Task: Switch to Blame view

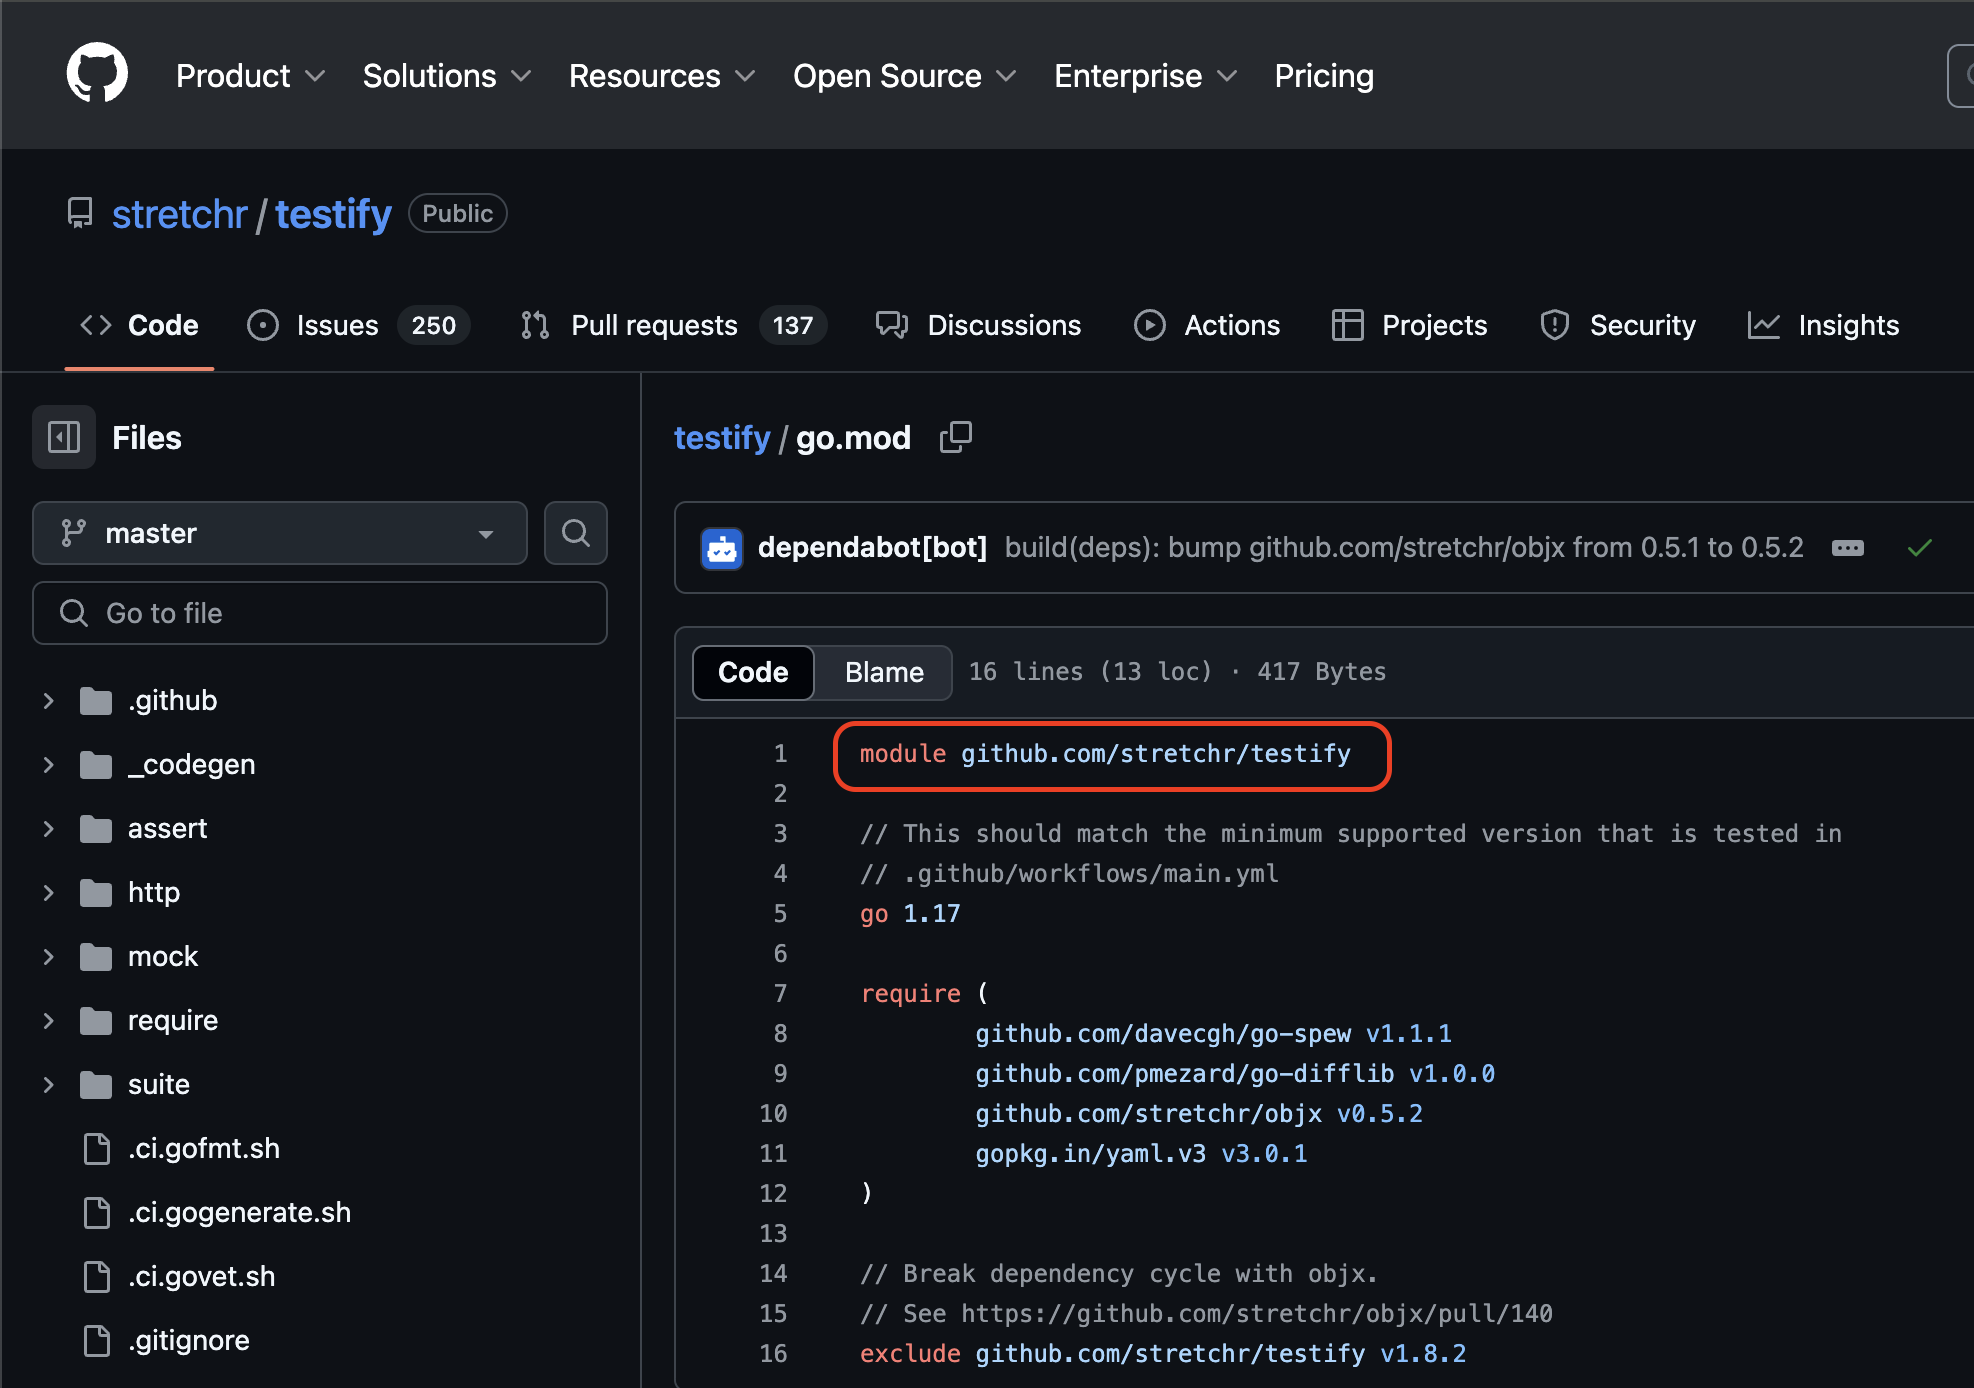Action: coord(884,672)
